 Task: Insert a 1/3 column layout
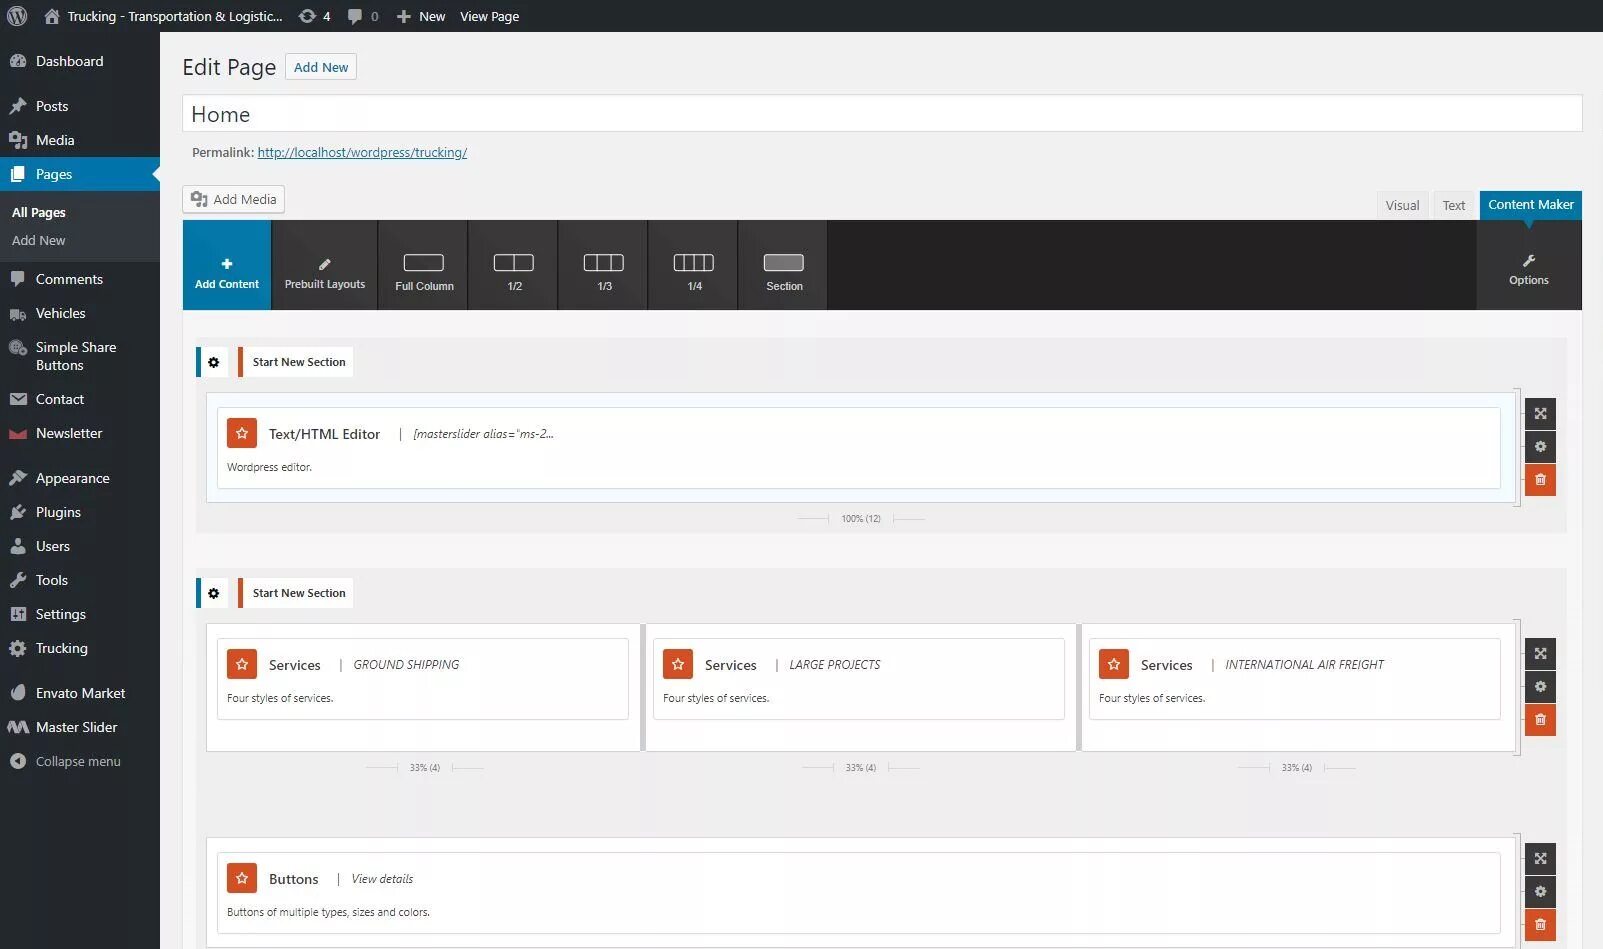click(604, 265)
